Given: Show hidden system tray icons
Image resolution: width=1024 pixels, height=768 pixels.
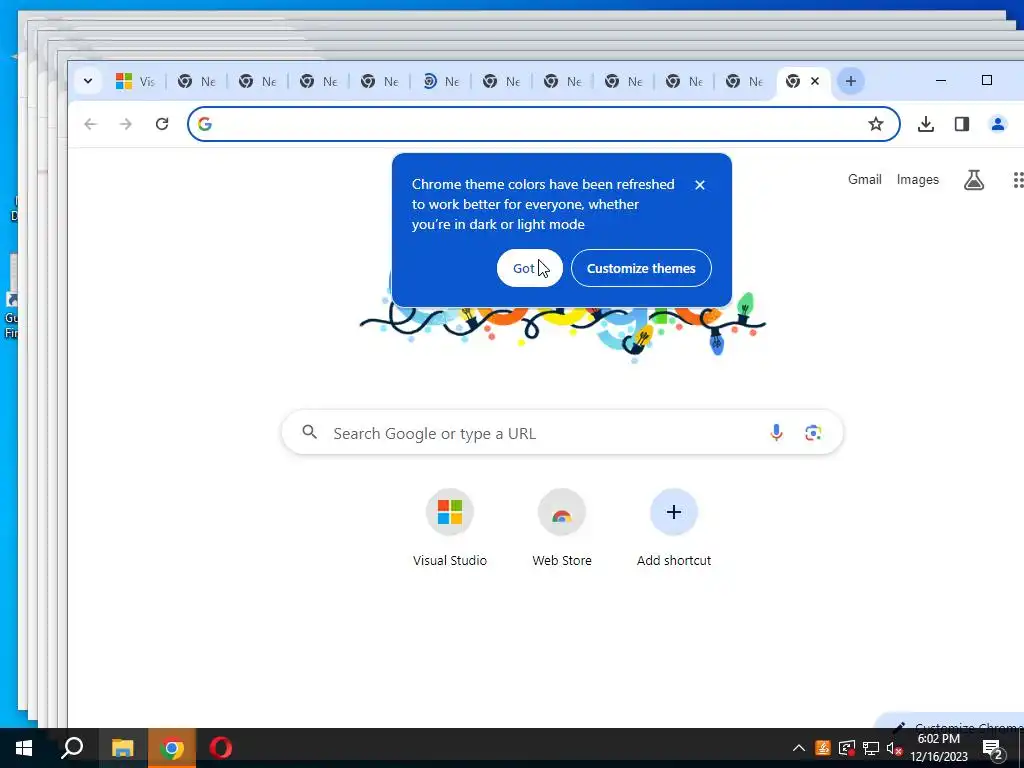Looking at the screenshot, I should pos(799,748).
